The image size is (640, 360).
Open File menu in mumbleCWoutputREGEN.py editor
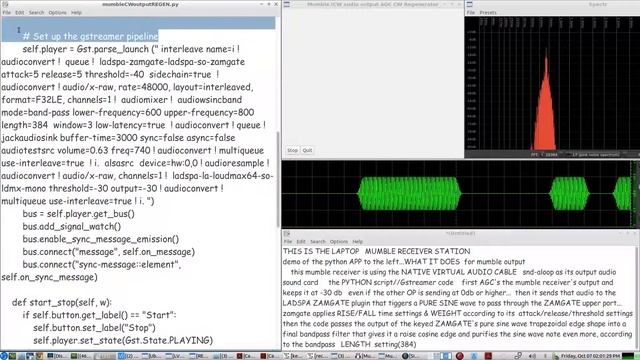(7, 13)
